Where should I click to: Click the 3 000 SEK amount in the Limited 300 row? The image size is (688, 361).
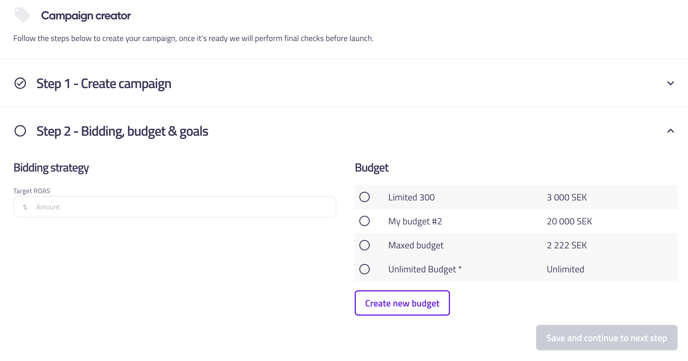click(x=566, y=197)
